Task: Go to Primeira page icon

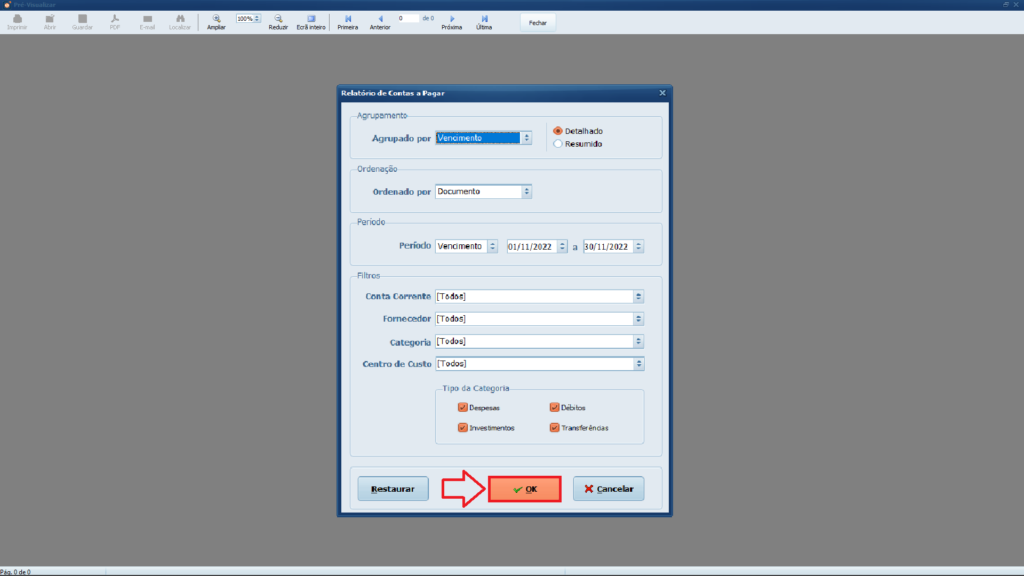Action: tap(347, 22)
